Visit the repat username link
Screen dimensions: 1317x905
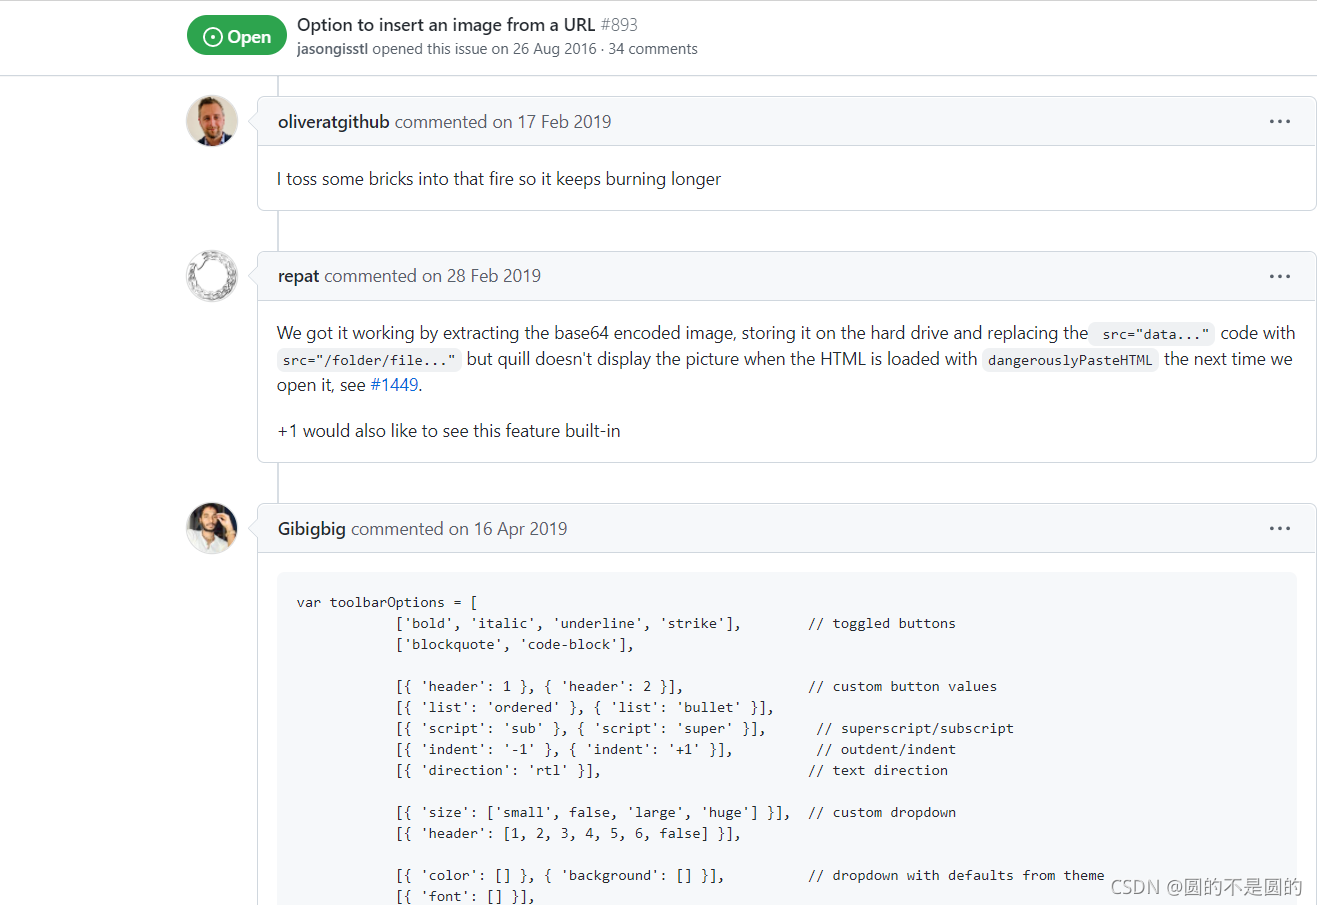tap(298, 276)
